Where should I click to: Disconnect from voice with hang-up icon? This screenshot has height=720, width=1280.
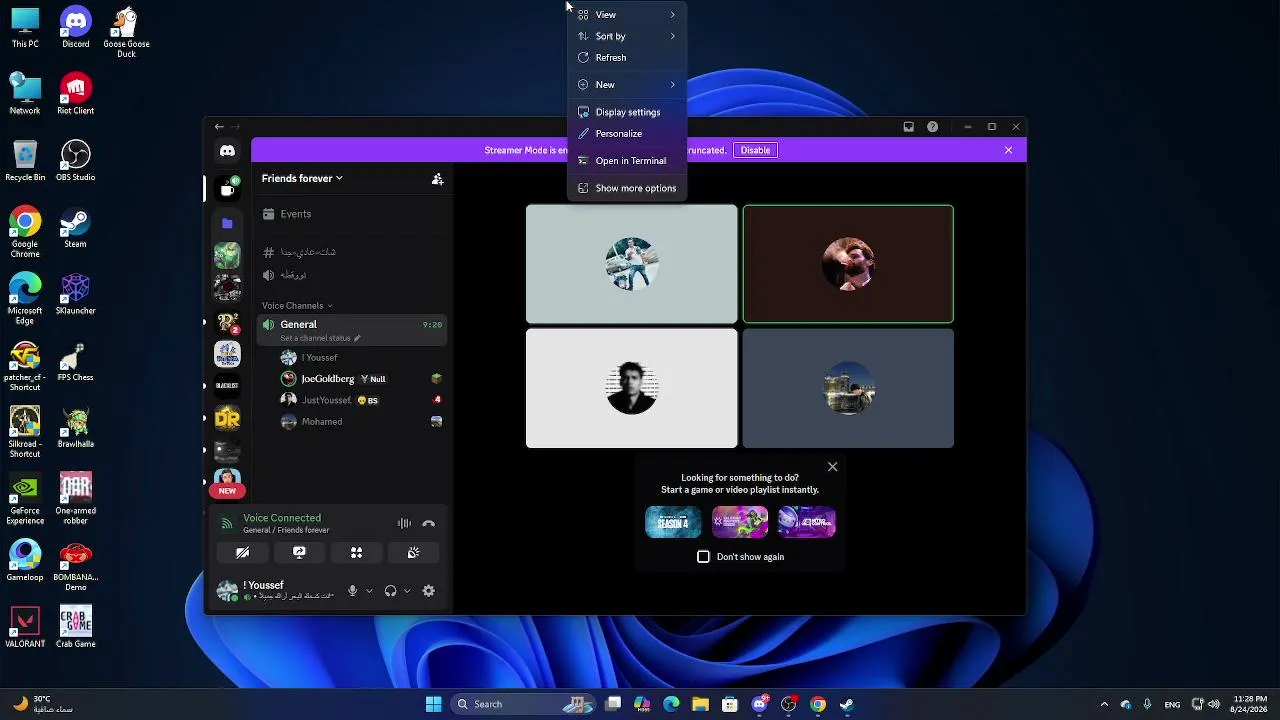[429, 524]
